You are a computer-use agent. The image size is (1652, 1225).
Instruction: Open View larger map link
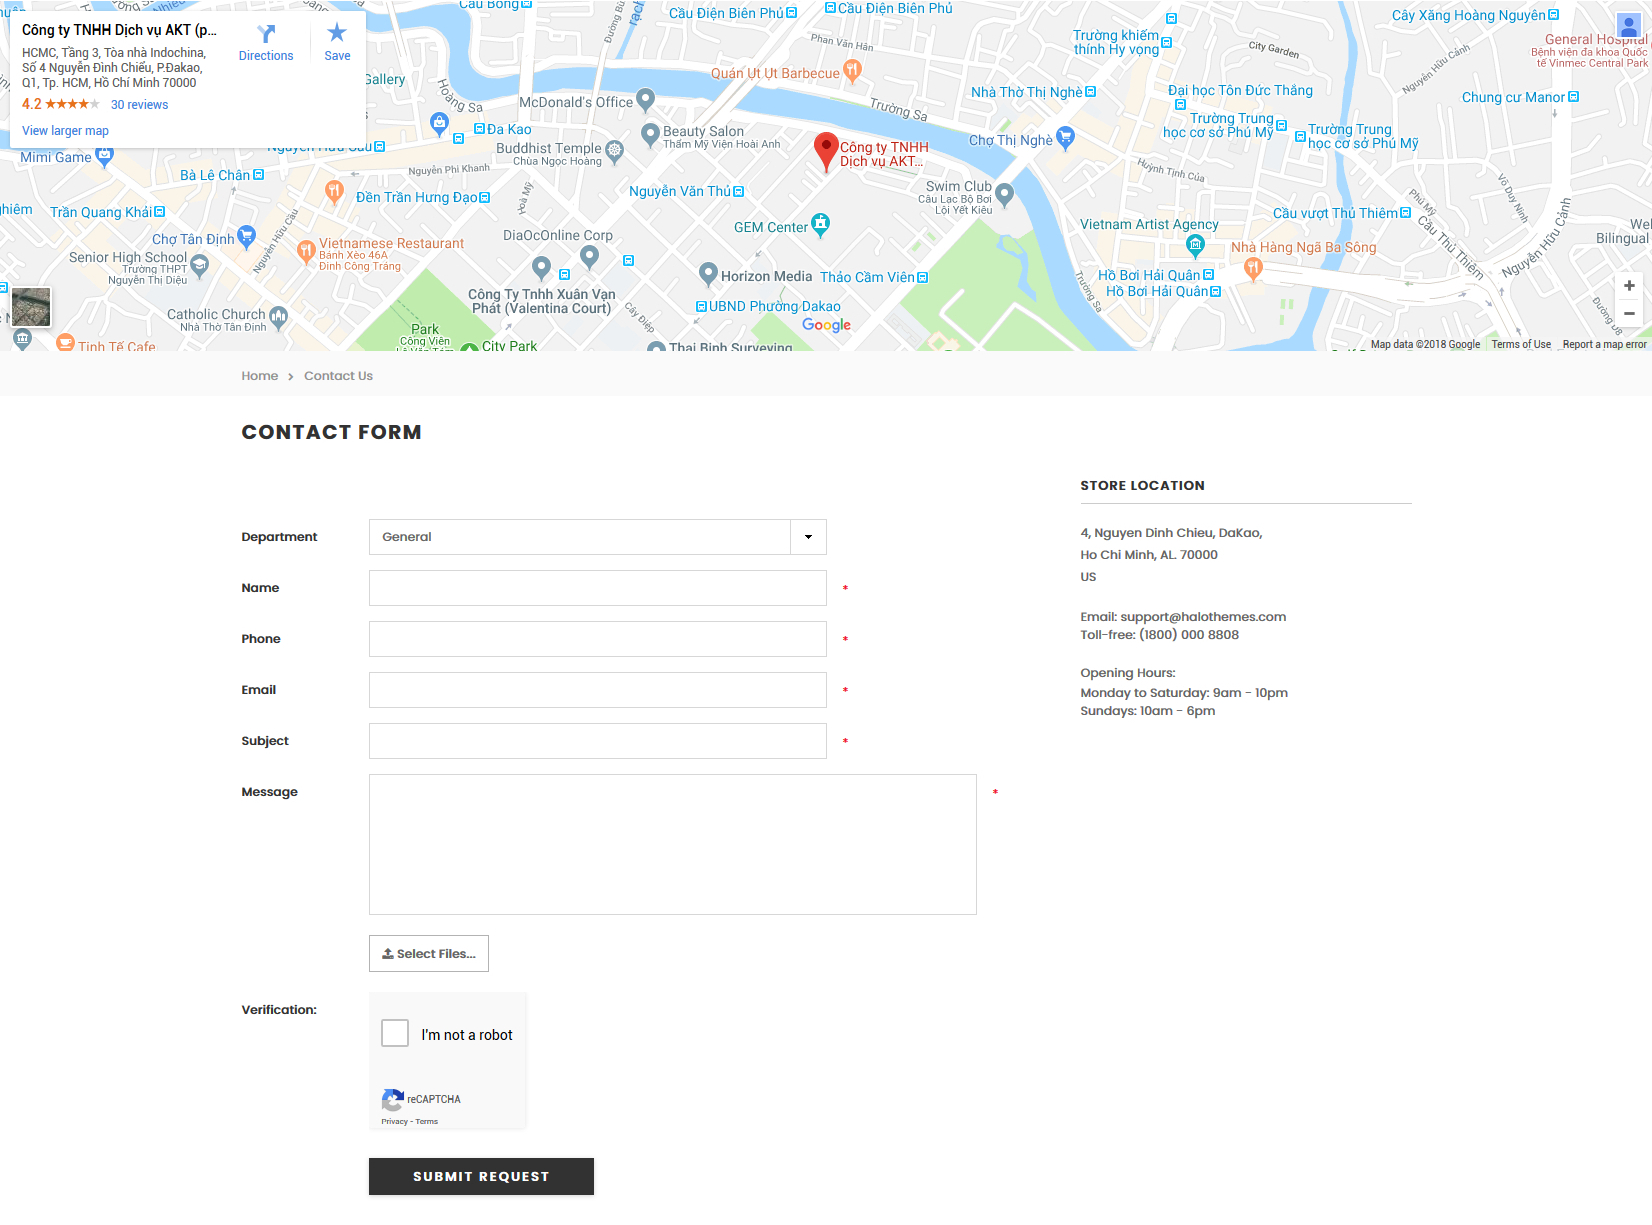click(65, 131)
